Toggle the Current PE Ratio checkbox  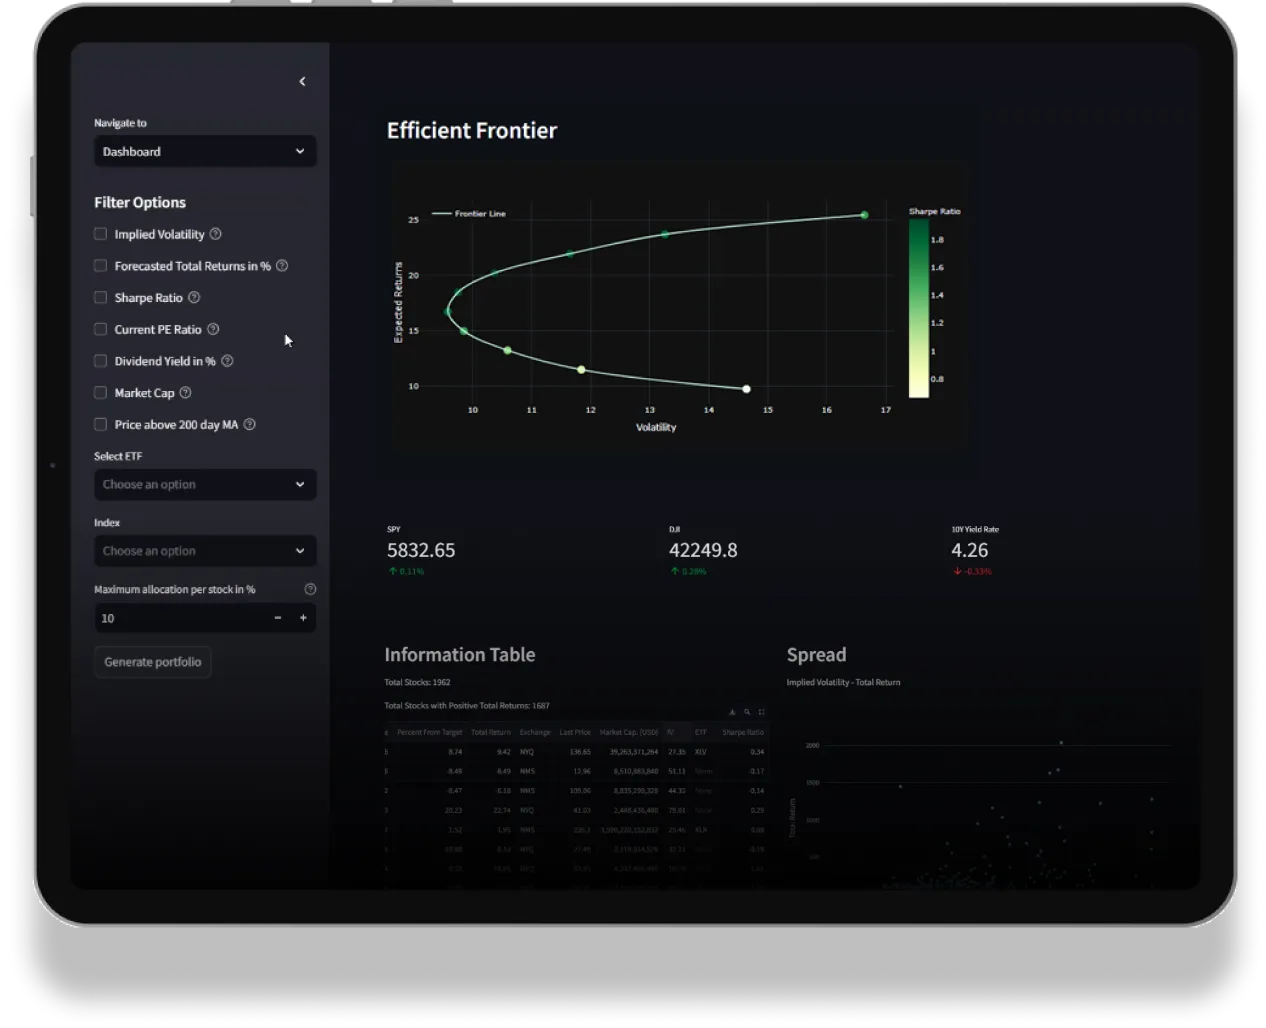coord(100,329)
